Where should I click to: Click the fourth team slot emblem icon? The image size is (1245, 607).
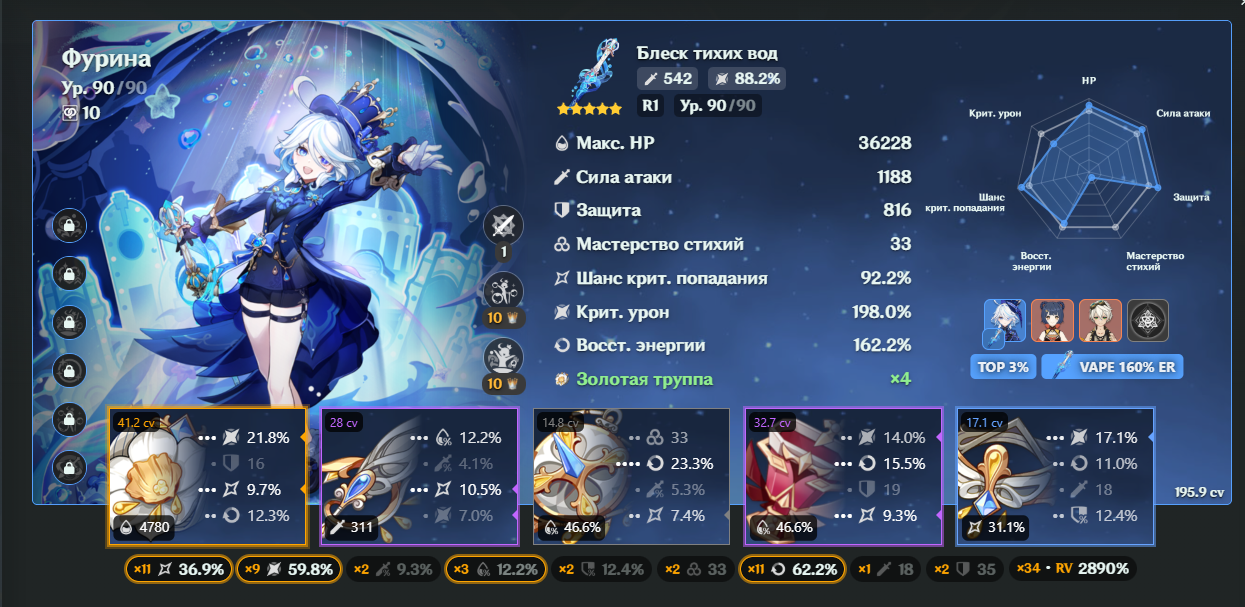(x=1148, y=321)
